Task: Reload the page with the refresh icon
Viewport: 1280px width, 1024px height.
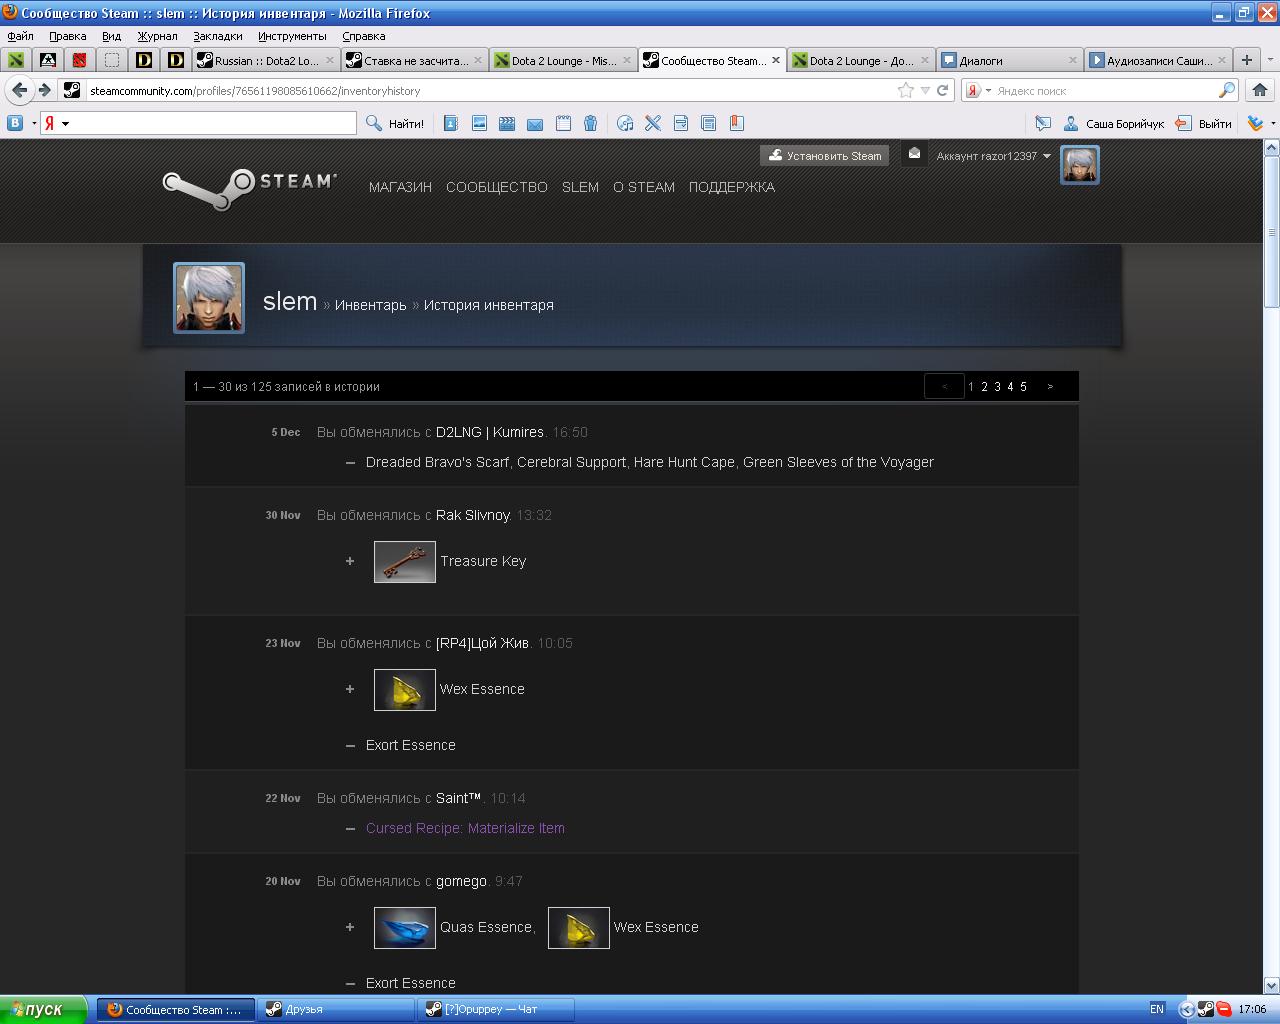Action: click(x=942, y=90)
